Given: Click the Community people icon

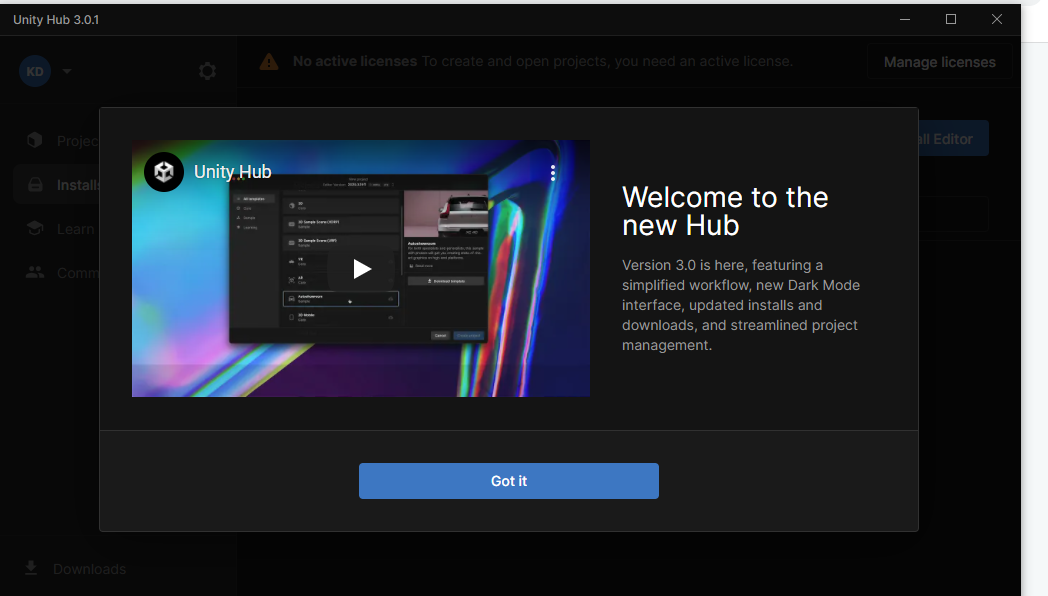Looking at the screenshot, I should (x=35, y=272).
